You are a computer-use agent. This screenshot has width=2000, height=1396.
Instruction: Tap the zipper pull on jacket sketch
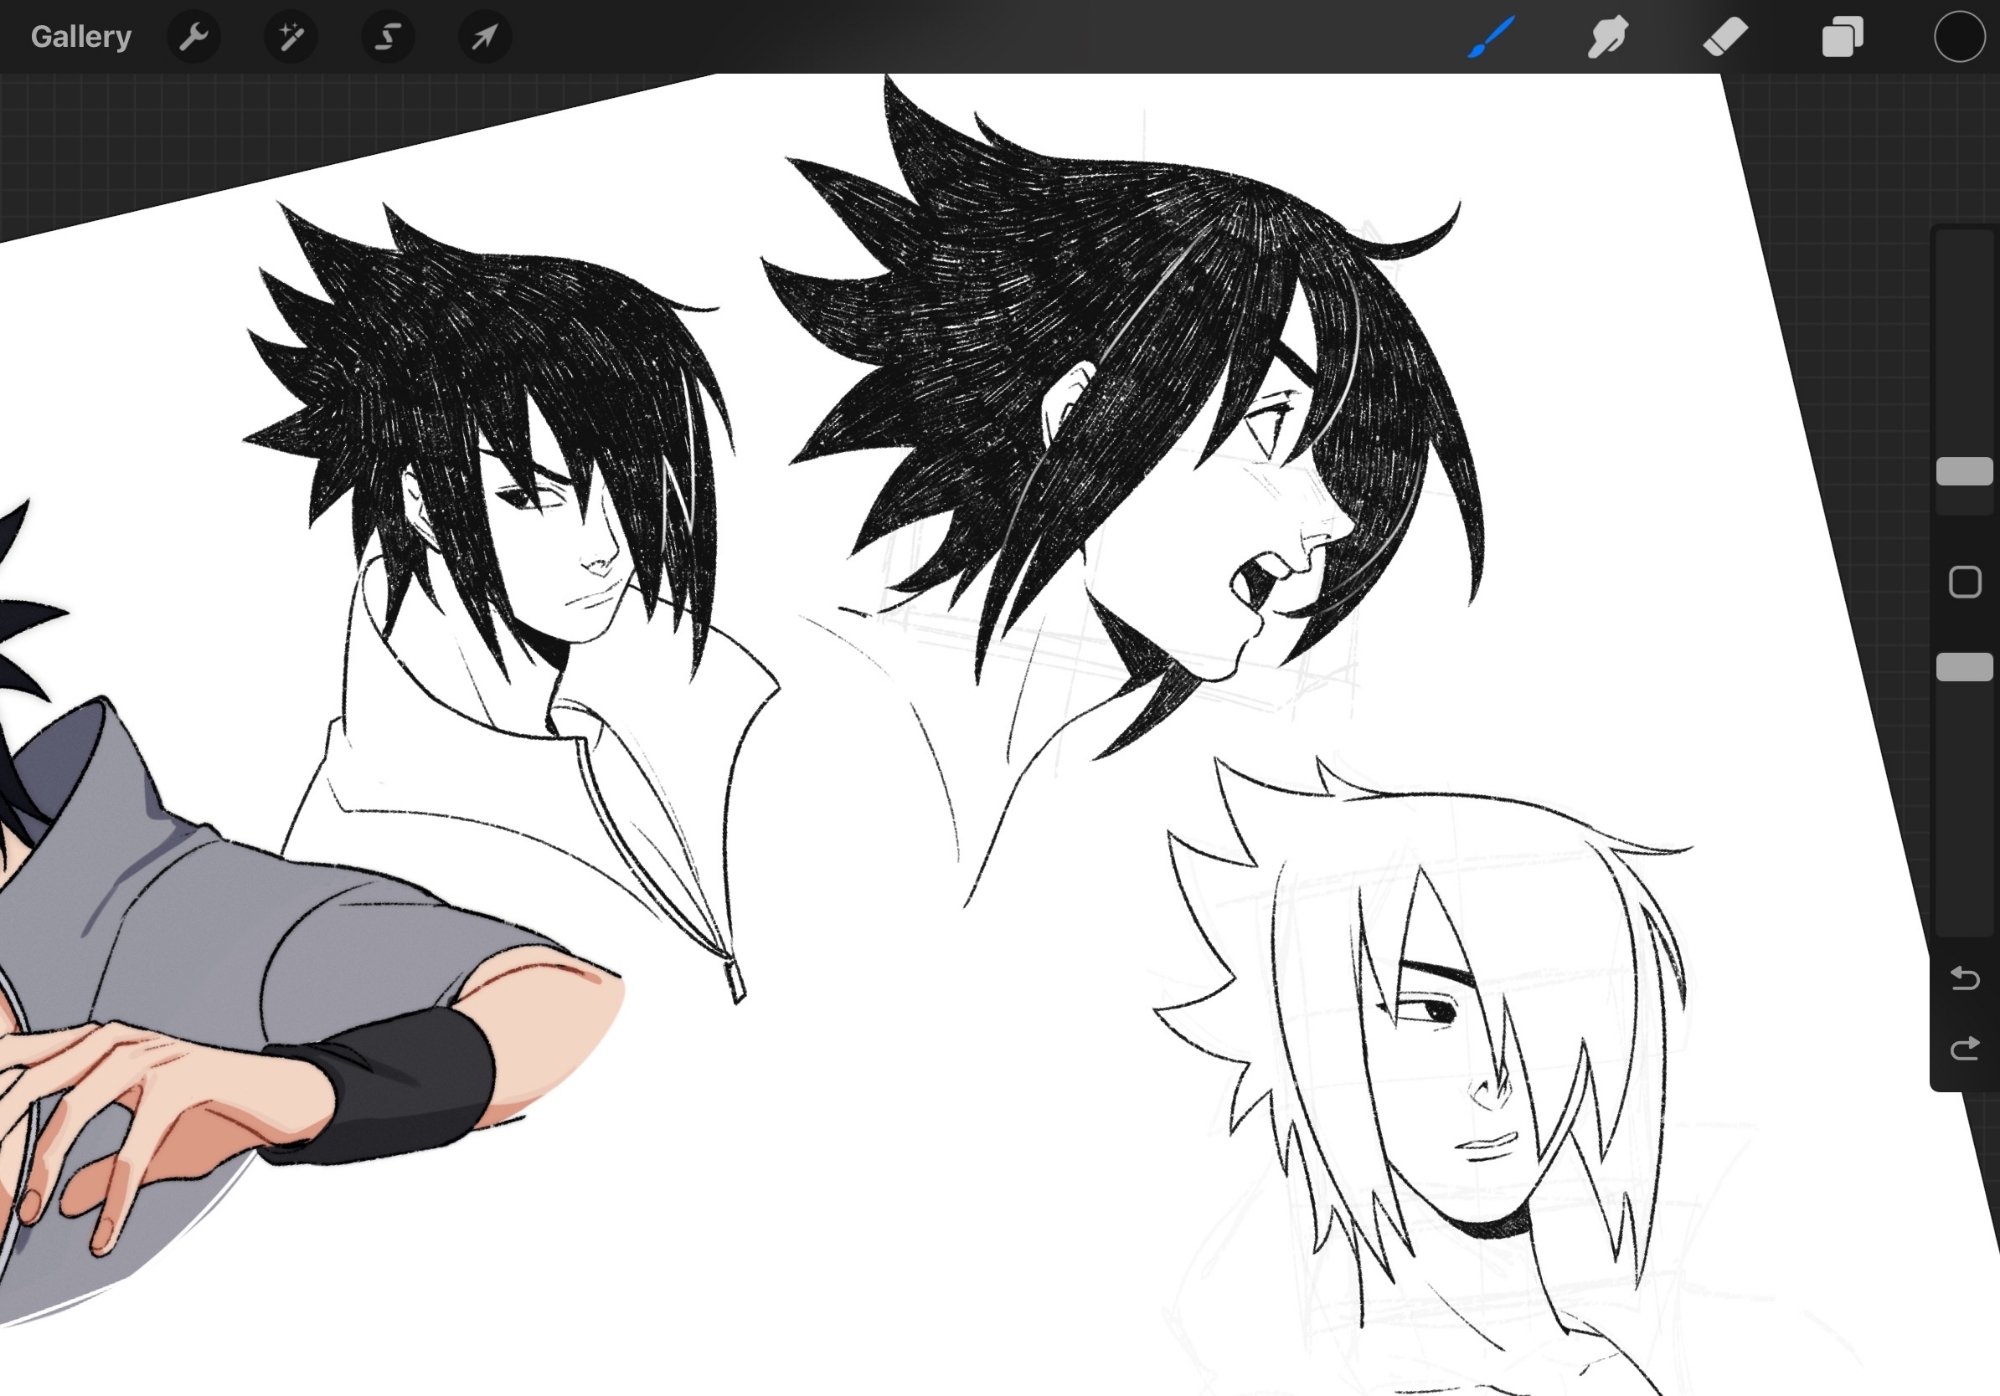pos(735,980)
